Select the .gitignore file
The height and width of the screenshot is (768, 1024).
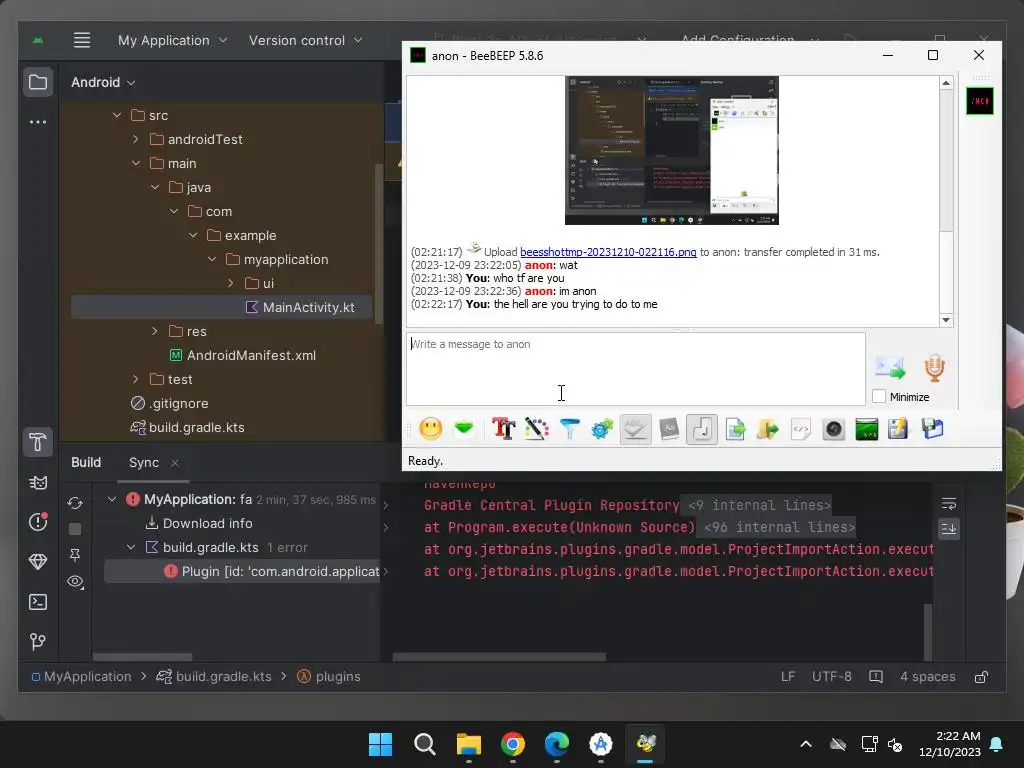click(x=169, y=404)
